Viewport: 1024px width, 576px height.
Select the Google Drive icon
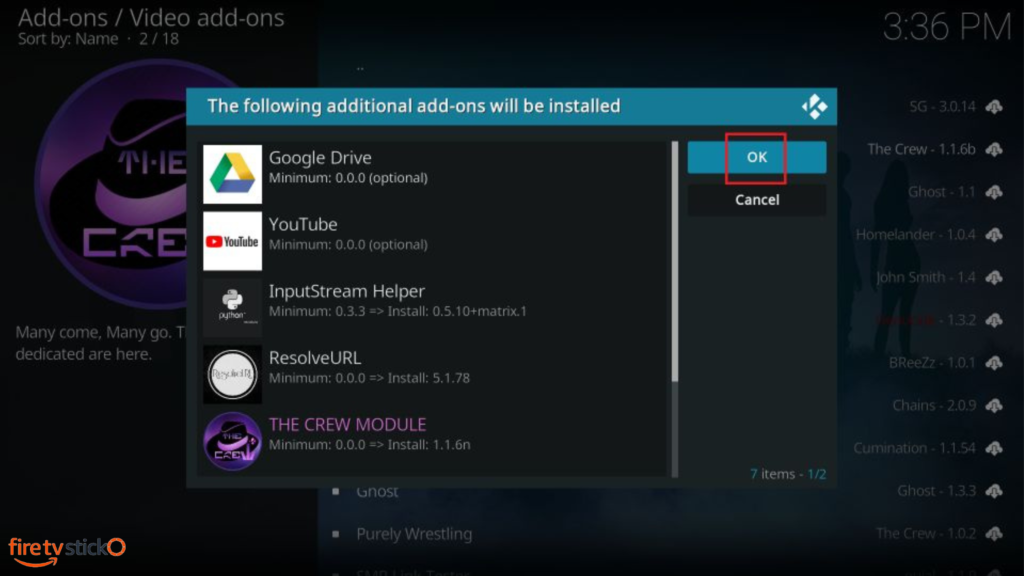tap(232, 174)
